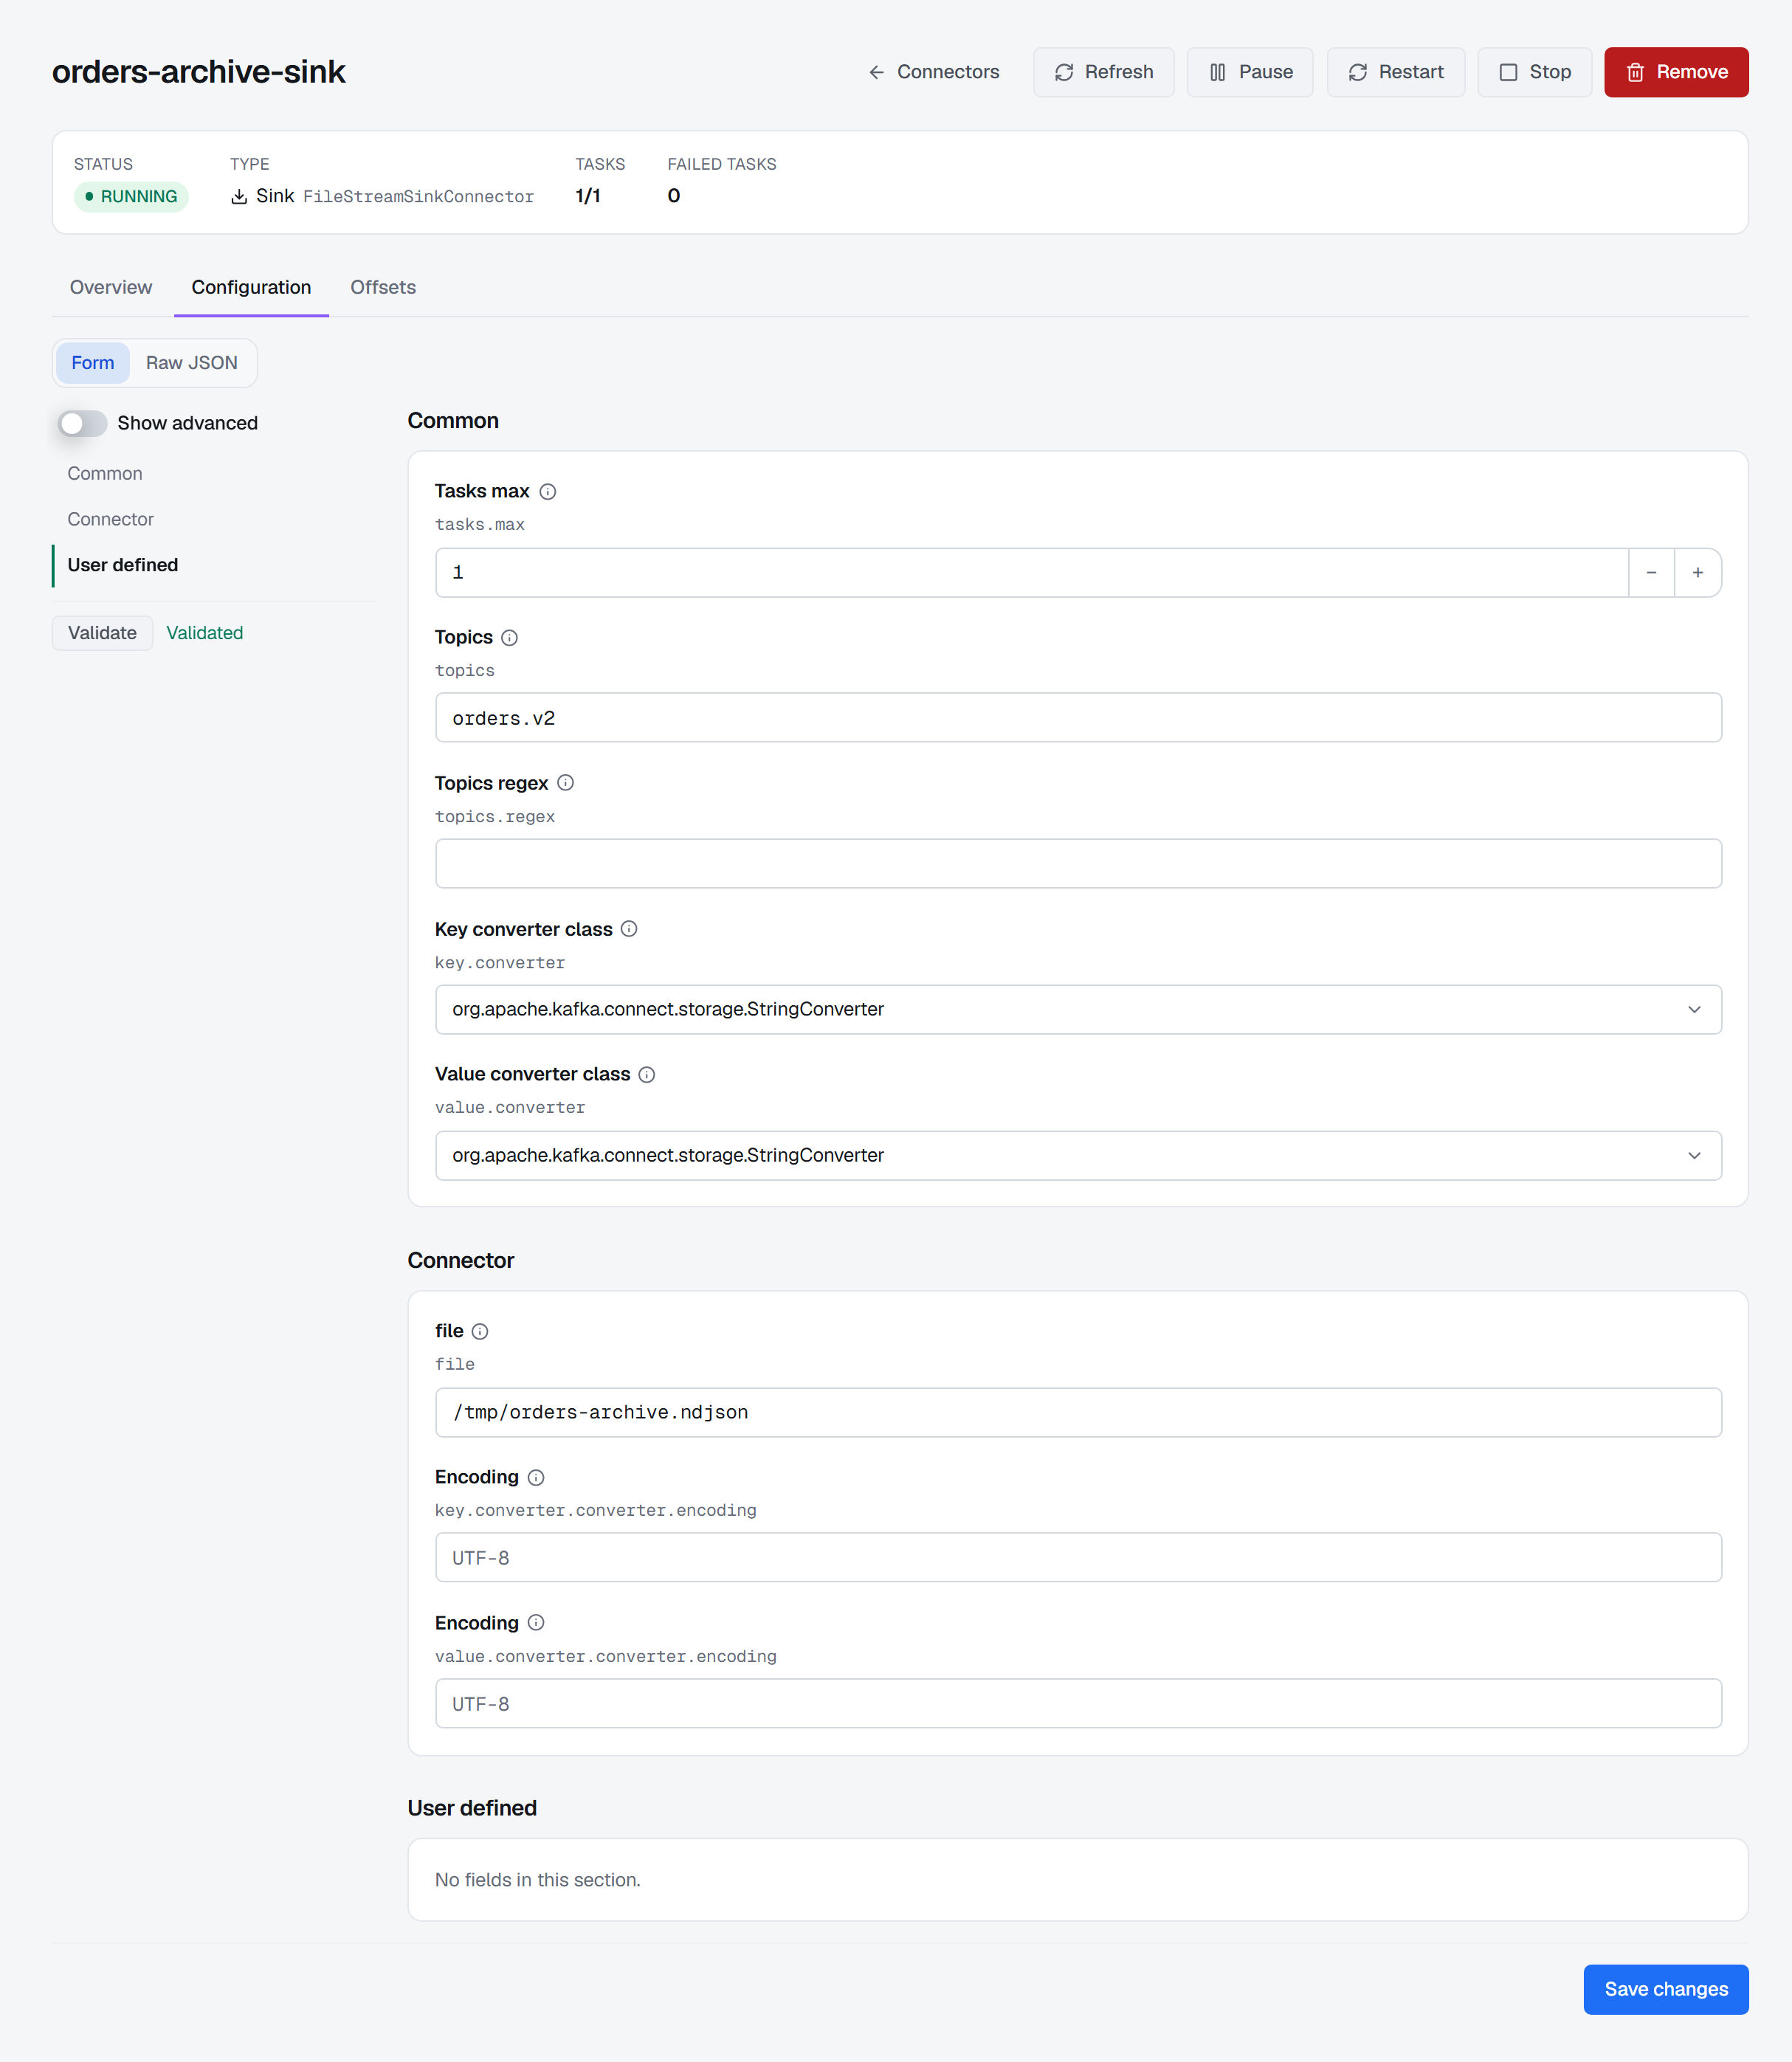The image size is (1792, 2062).
Task: Click the empty Topics regex field
Action: click(1078, 864)
